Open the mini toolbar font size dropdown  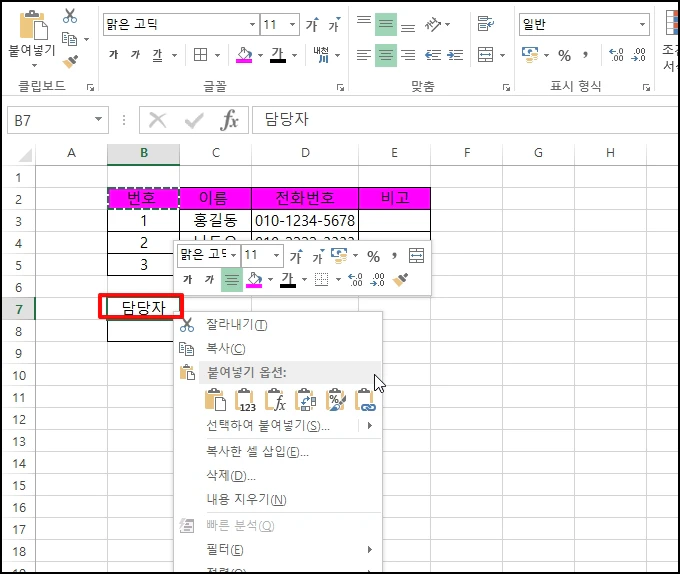click(x=276, y=255)
